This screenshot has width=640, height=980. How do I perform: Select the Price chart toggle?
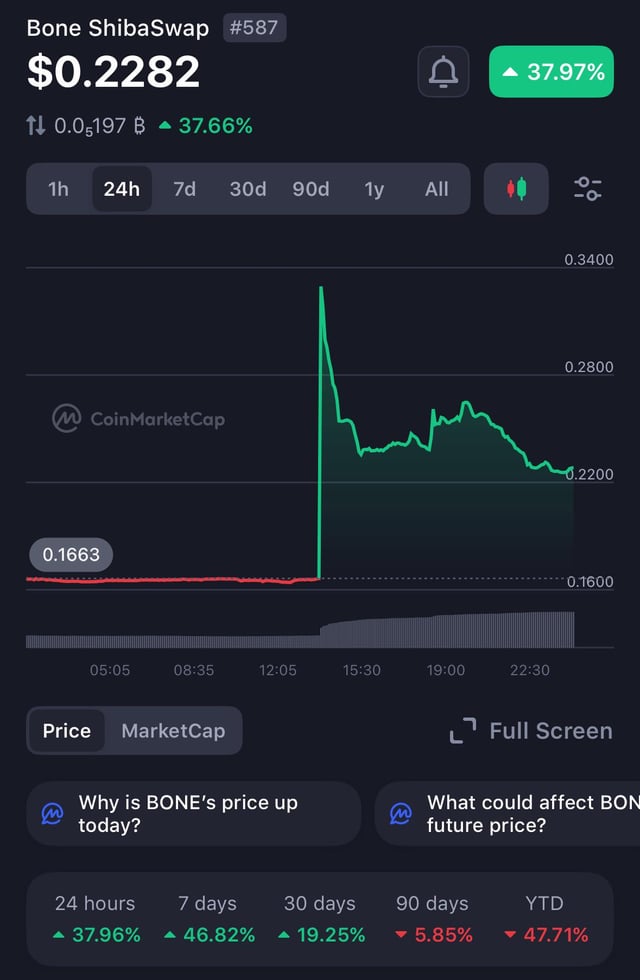(x=67, y=731)
